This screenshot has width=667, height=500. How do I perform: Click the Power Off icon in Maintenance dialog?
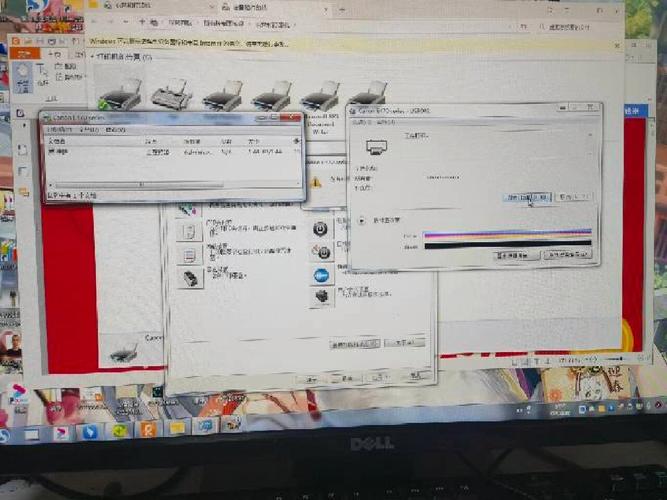(x=319, y=228)
